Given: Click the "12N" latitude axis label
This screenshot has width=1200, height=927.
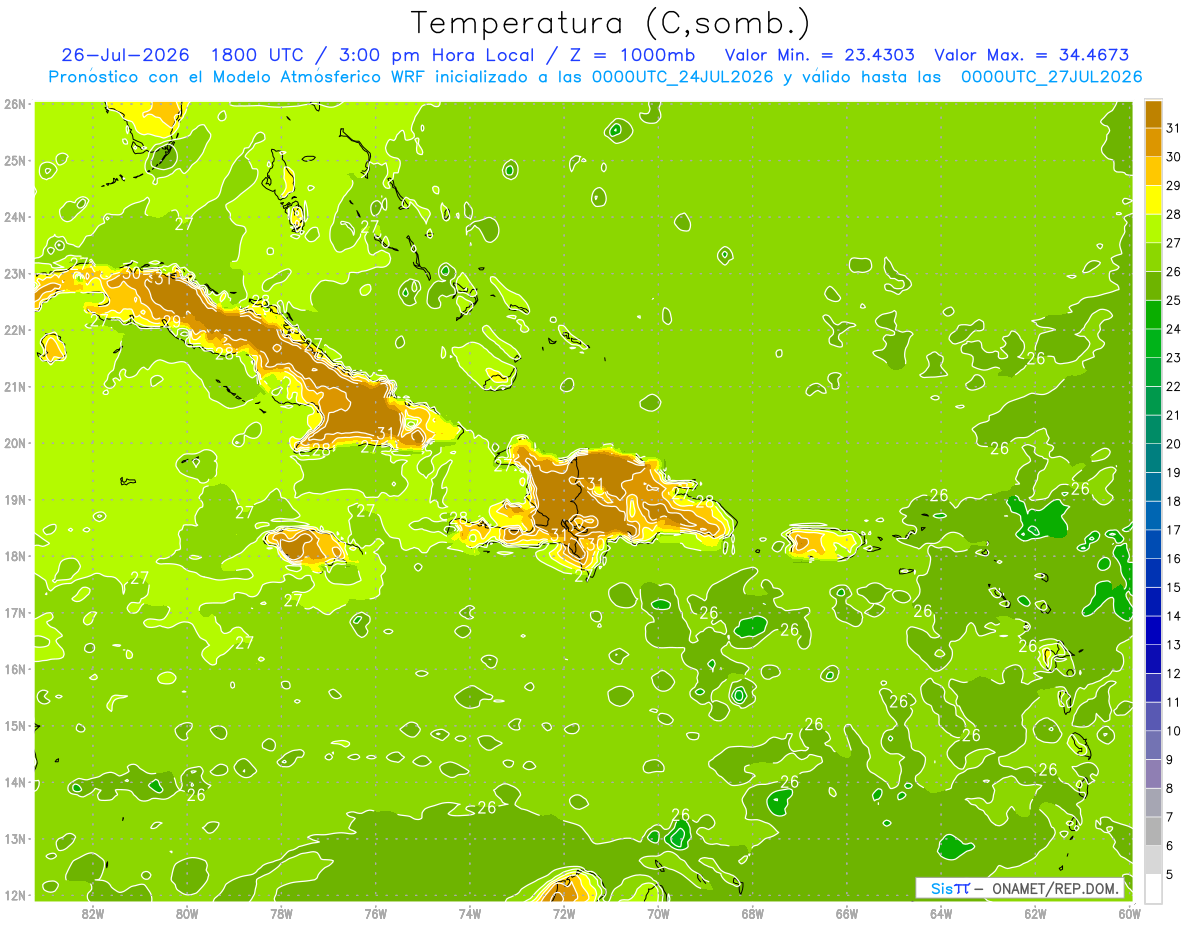Looking at the screenshot, I should tap(15, 895).
